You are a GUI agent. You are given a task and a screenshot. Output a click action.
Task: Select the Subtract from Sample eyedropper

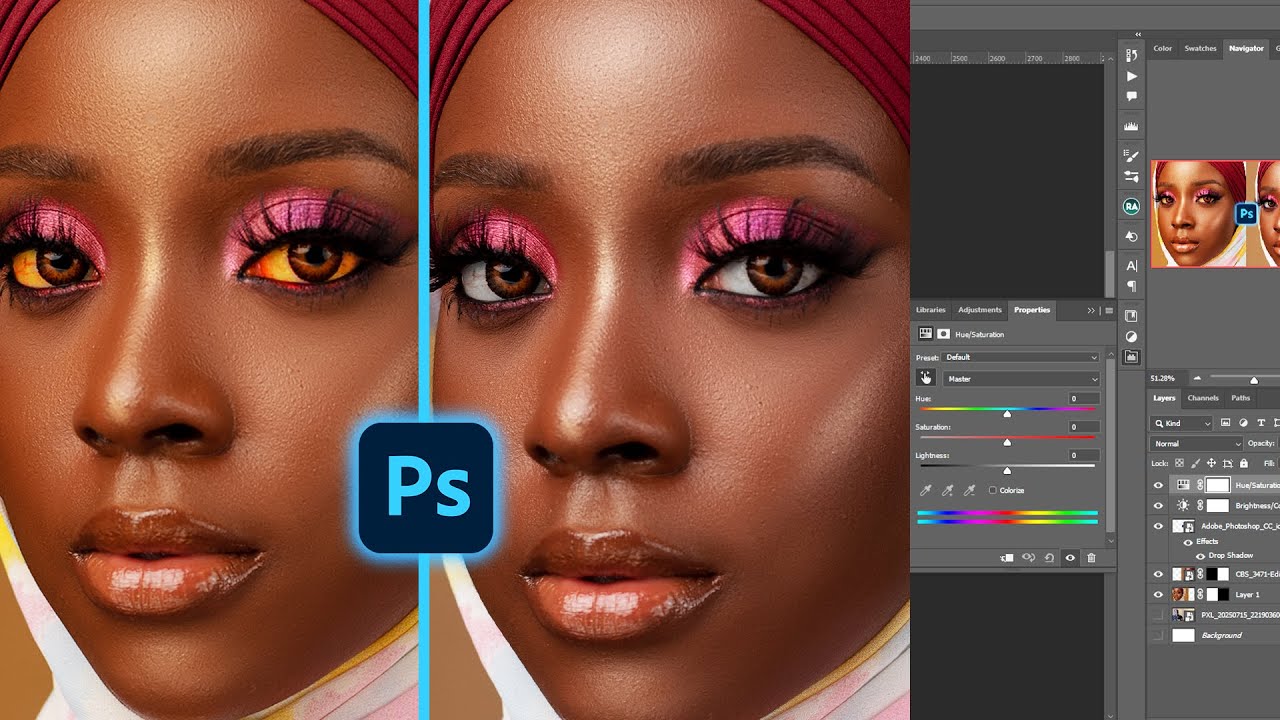(x=969, y=490)
